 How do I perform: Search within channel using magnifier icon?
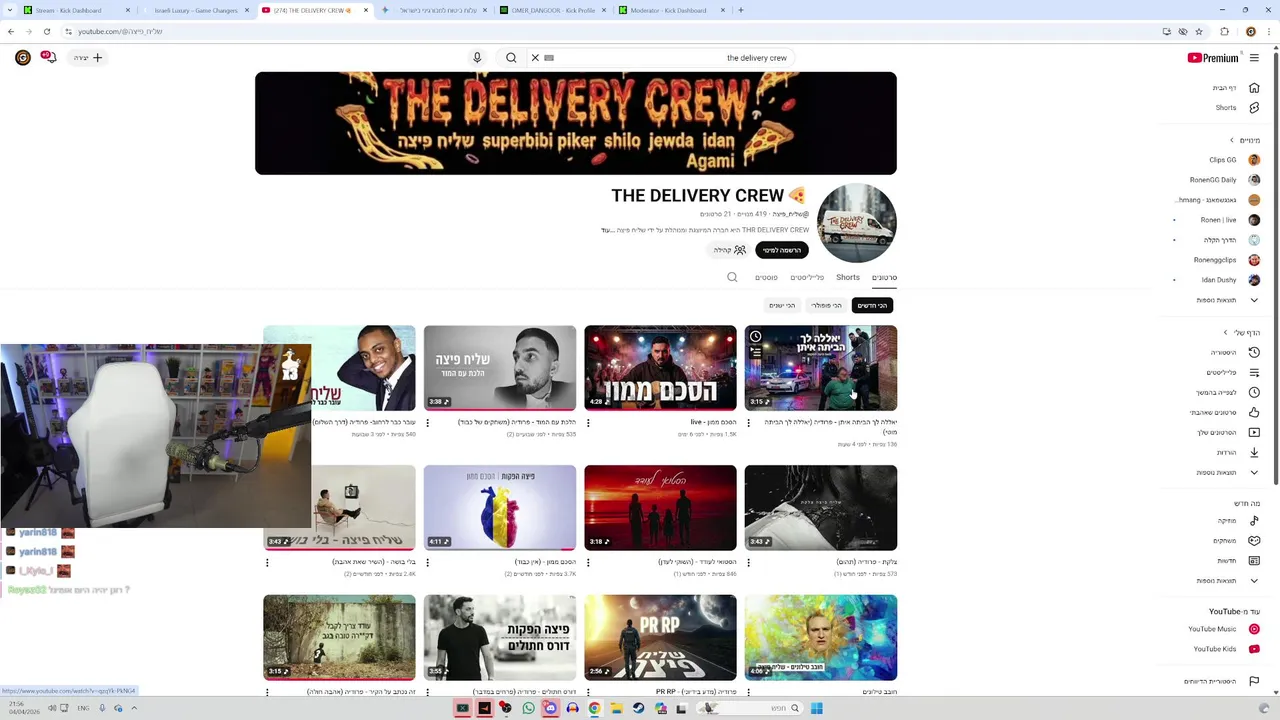[732, 277]
